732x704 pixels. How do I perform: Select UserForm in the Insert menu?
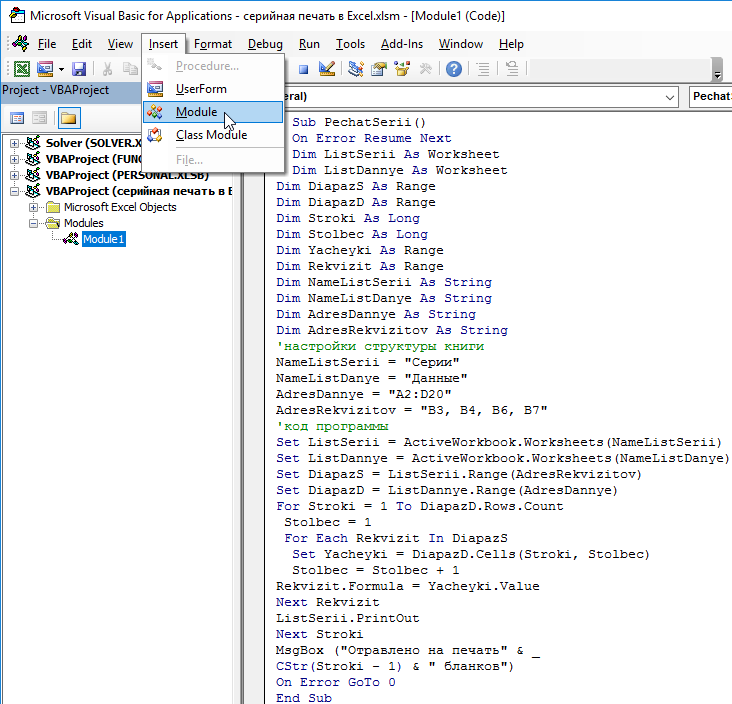[200, 89]
